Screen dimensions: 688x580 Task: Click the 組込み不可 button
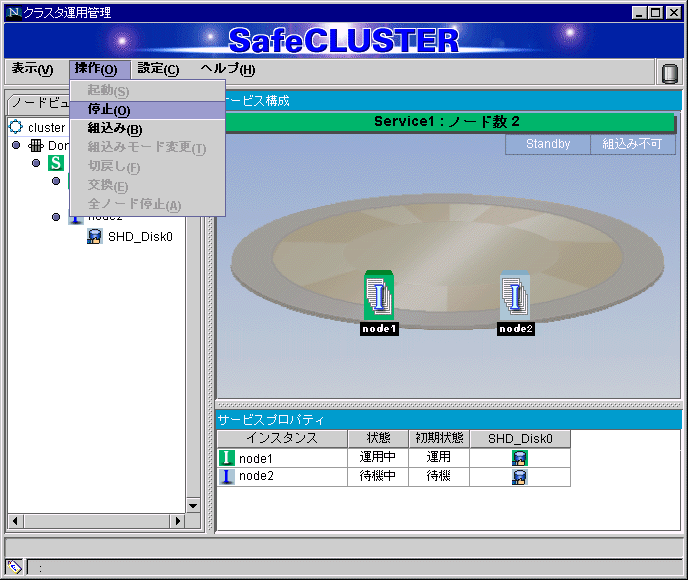(633, 144)
